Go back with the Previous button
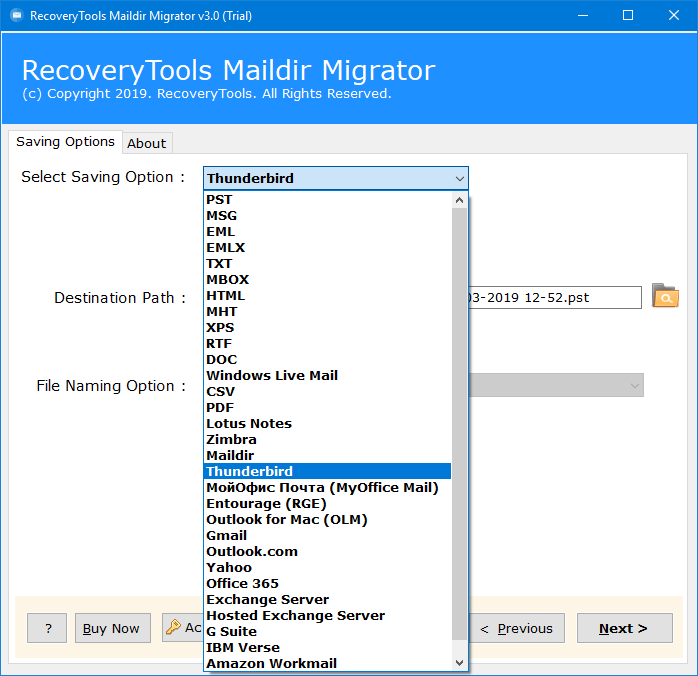The width and height of the screenshot is (698, 676). coord(516,628)
